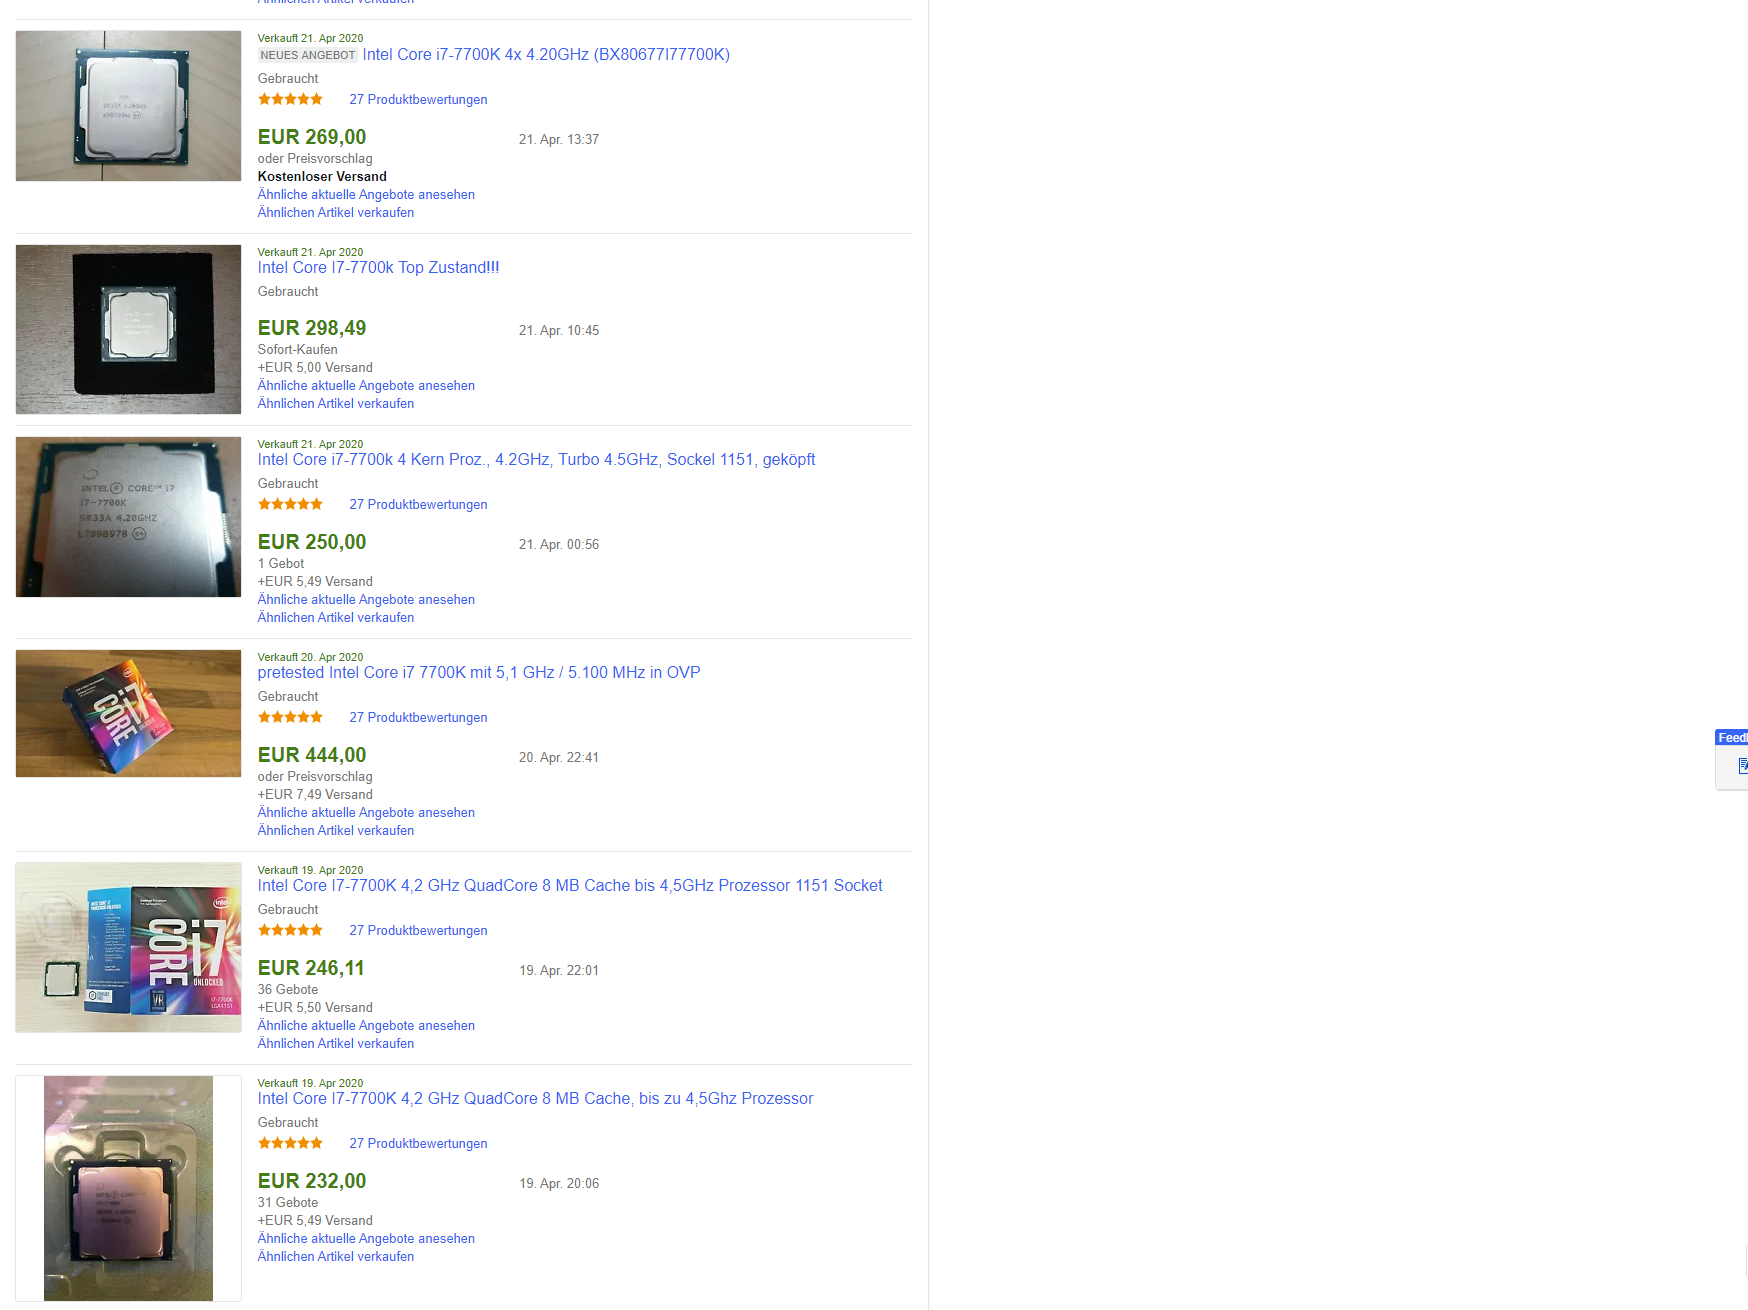
Task: Click the bottom CPU-in-tray photo thumbnail
Action: [128, 1188]
